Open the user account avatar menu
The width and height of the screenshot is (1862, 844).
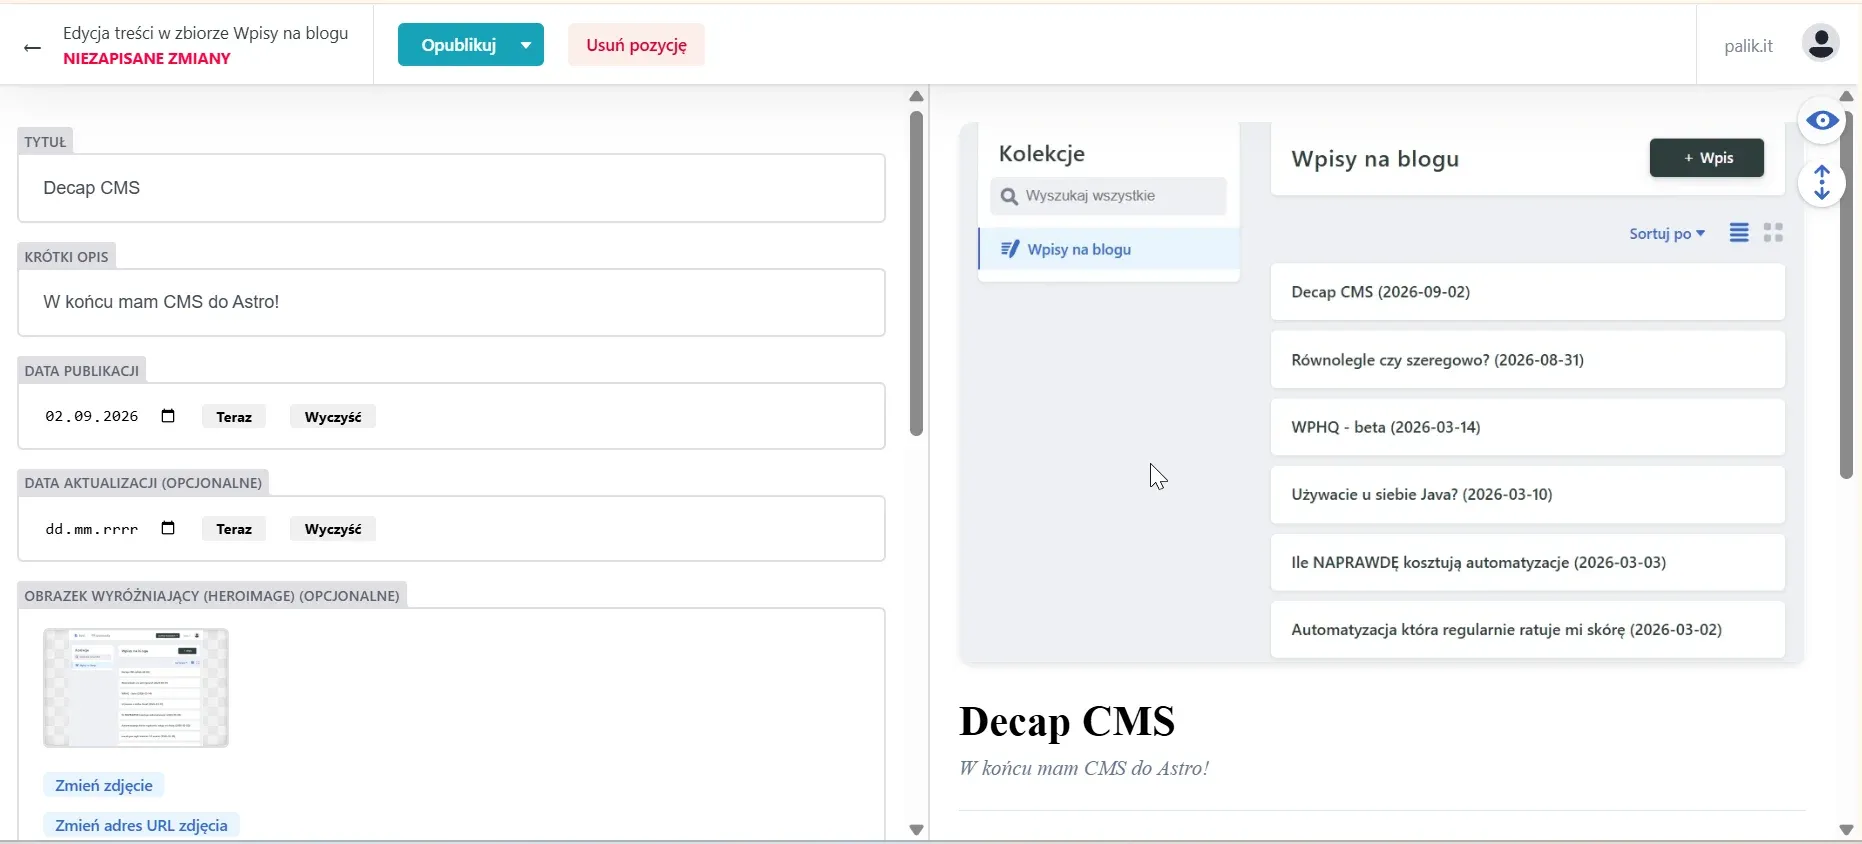[x=1820, y=43]
